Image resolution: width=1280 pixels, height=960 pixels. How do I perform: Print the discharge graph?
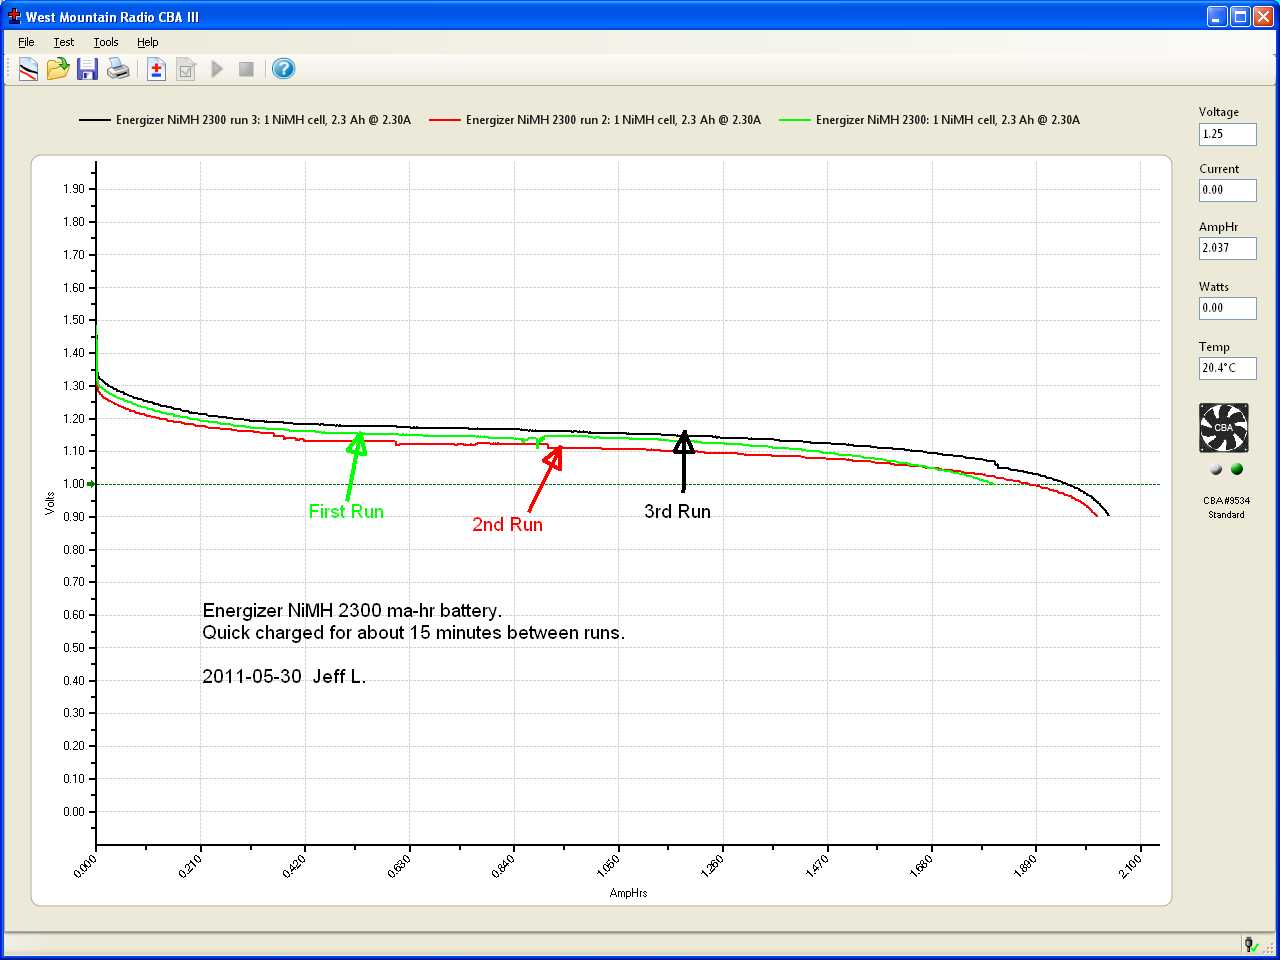pyautogui.click(x=118, y=69)
